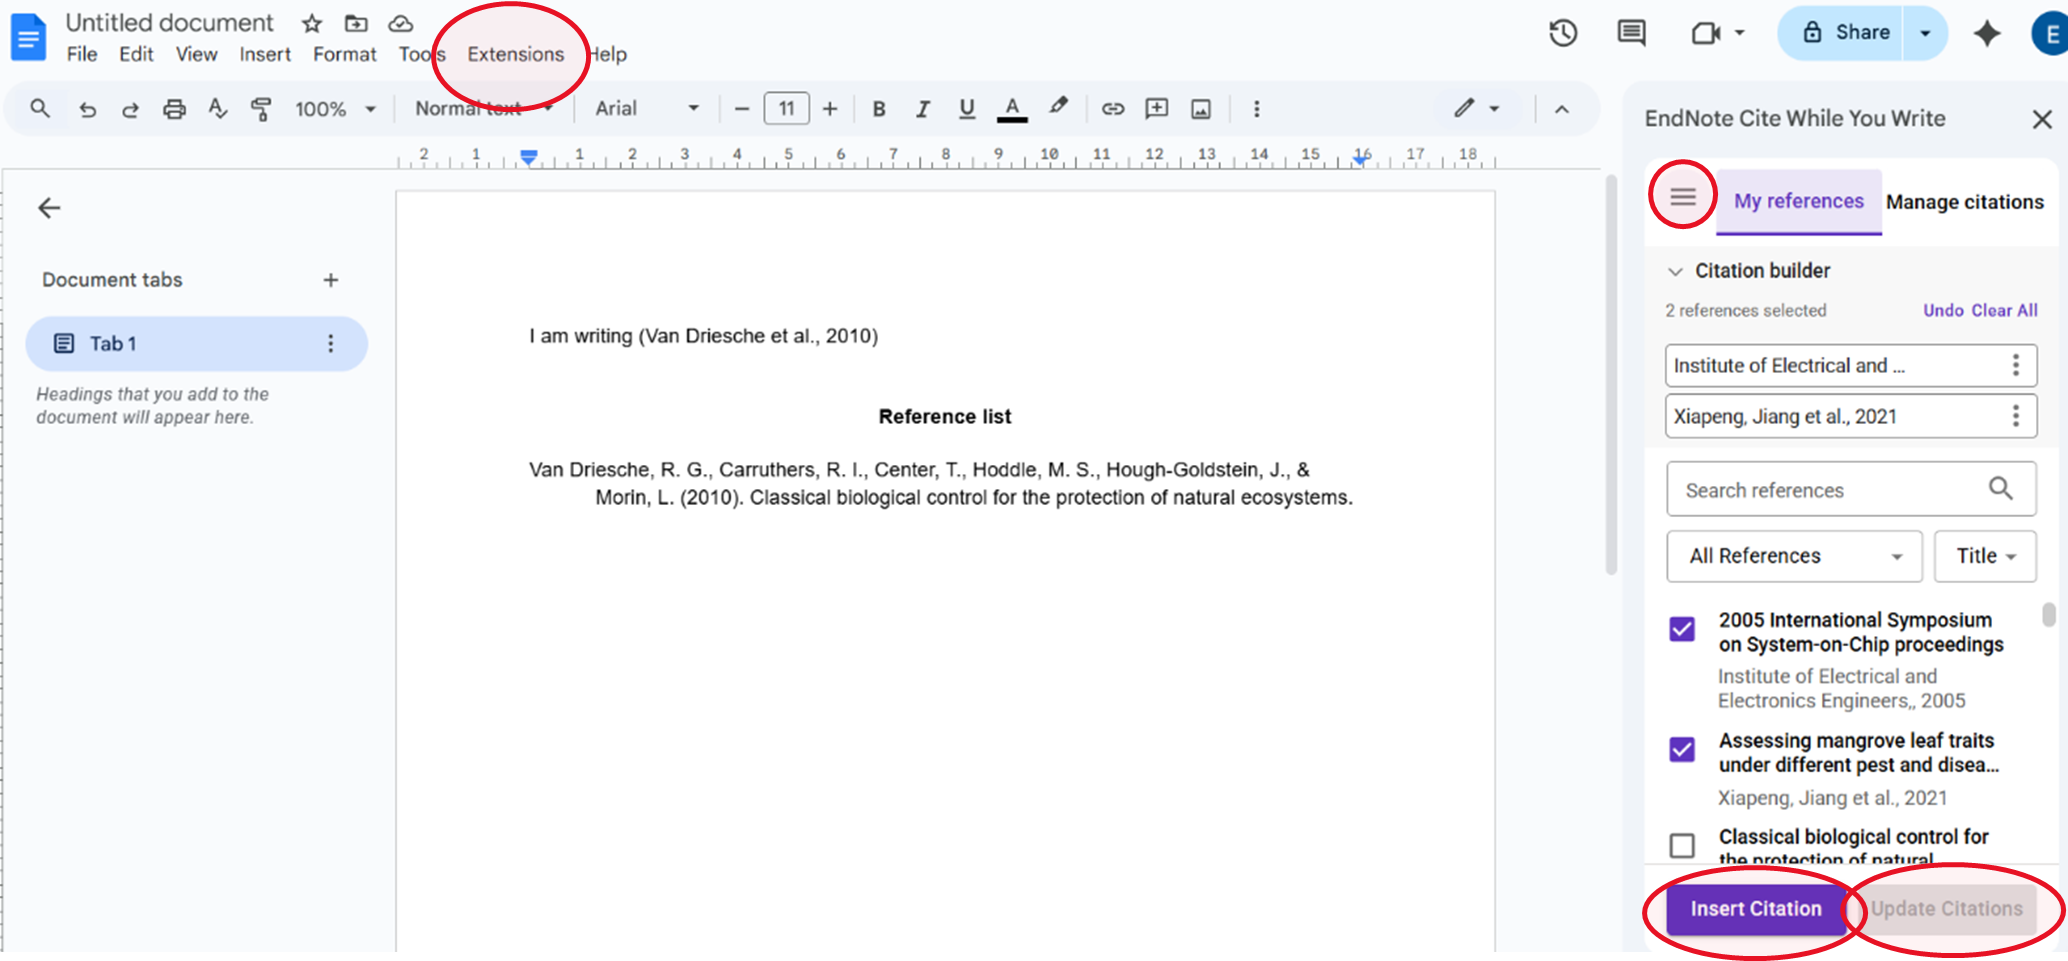Uncheck Assessing mangrove leaf traits reference
2068x961 pixels.
point(1682,749)
